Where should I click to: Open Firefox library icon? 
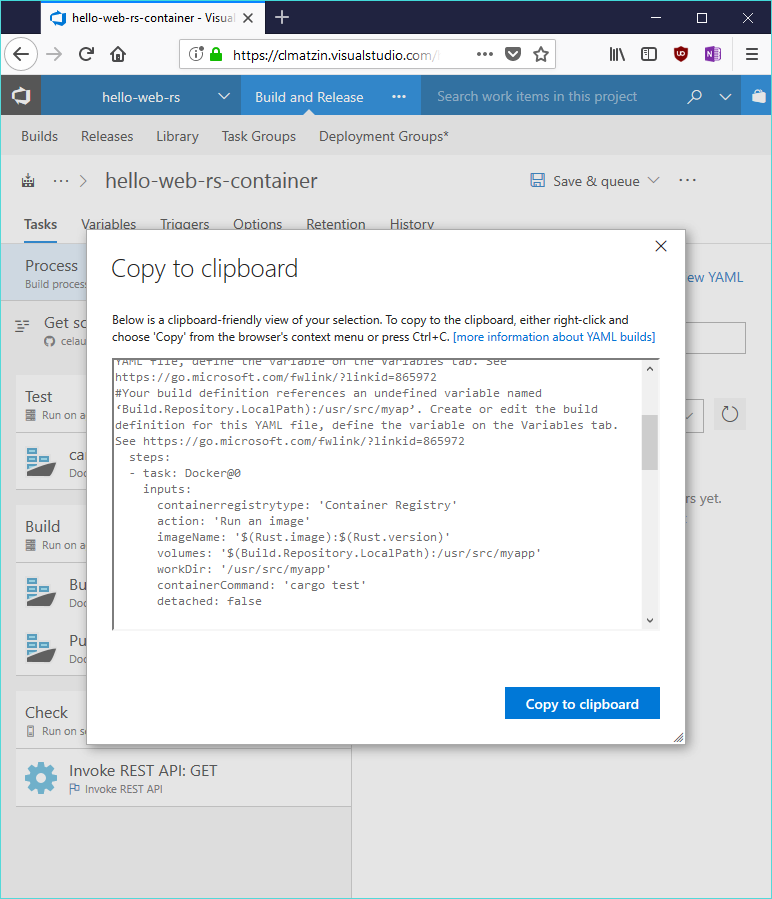(617, 54)
